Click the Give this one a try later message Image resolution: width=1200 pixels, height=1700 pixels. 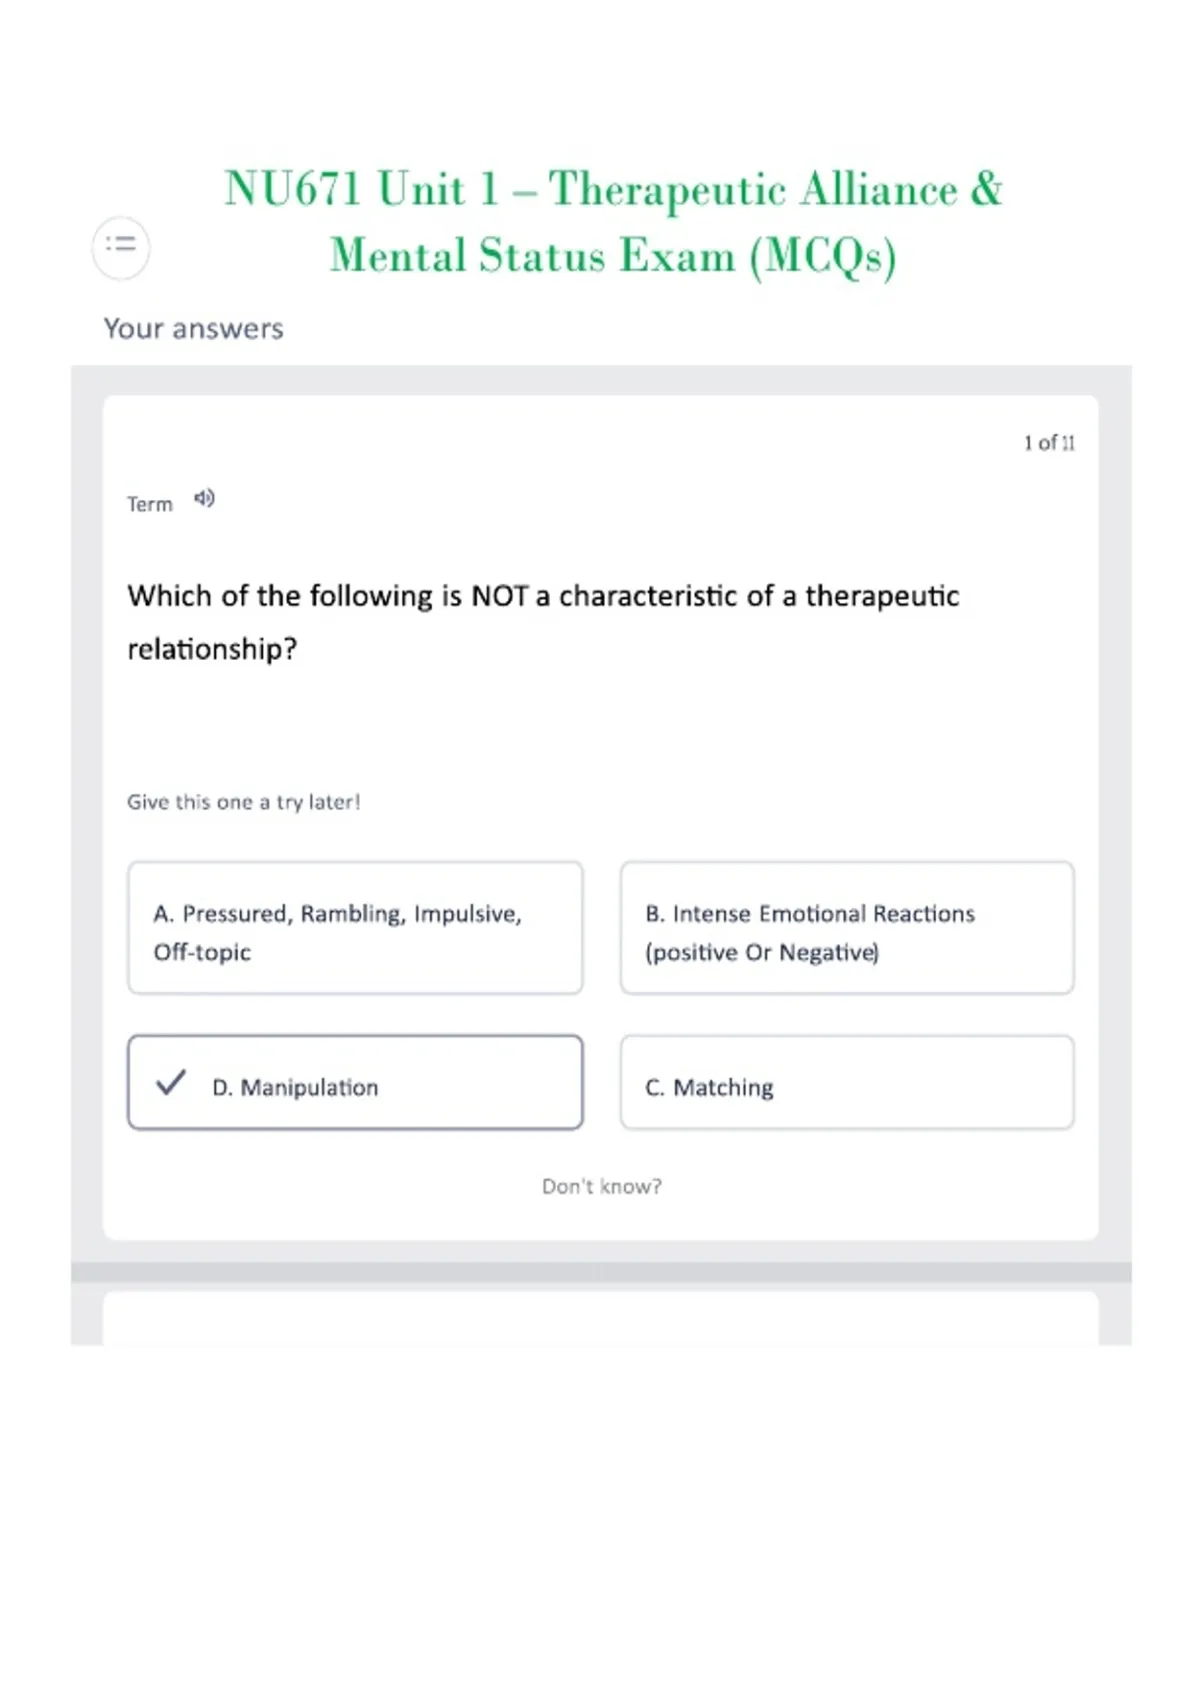click(x=243, y=802)
